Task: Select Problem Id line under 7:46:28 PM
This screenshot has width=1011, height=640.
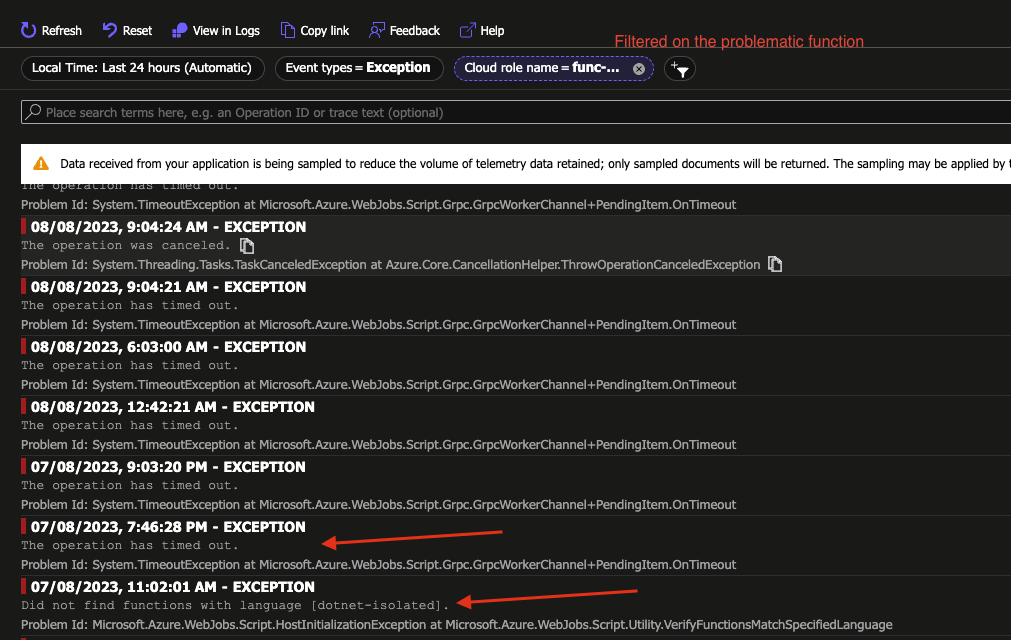Action: 378,564
